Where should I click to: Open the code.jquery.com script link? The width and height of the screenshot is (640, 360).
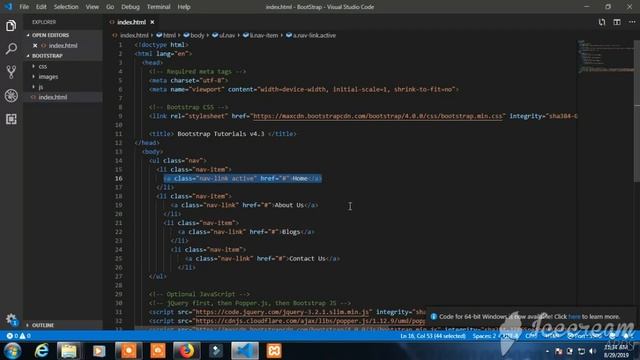click(x=282, y=312)
